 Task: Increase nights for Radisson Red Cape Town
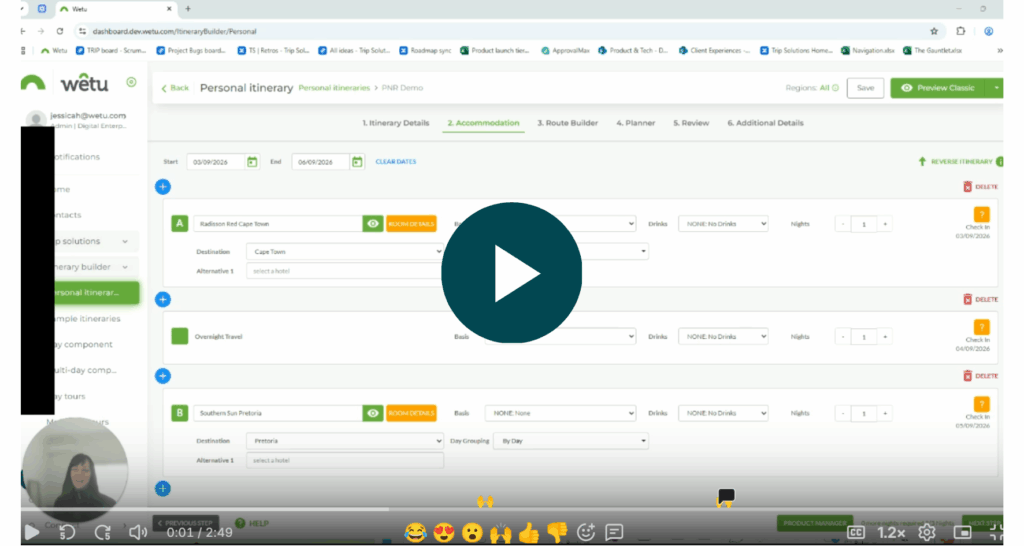click(x=885, y=224)
